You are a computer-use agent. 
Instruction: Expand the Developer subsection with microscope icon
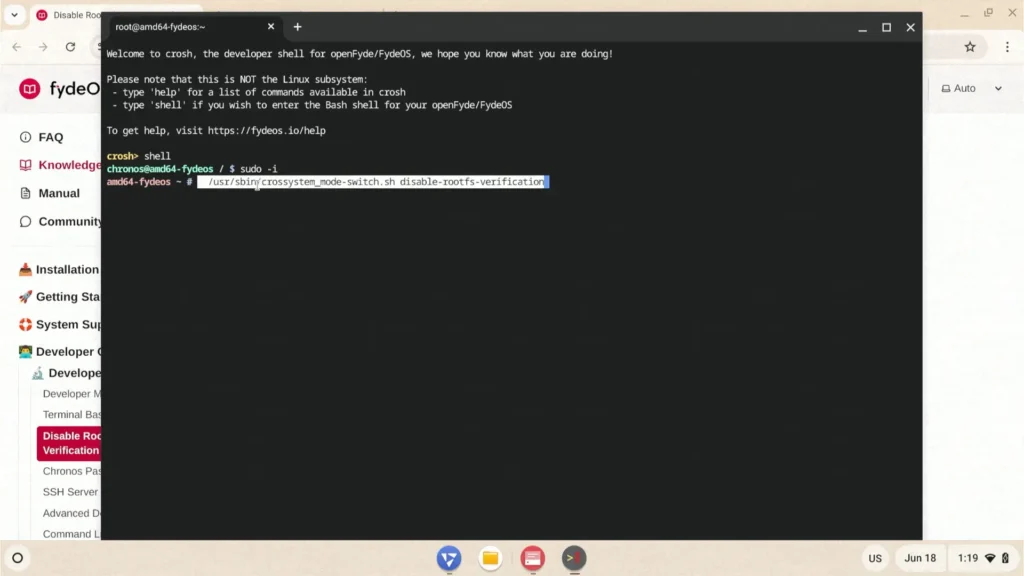[65, 373]
